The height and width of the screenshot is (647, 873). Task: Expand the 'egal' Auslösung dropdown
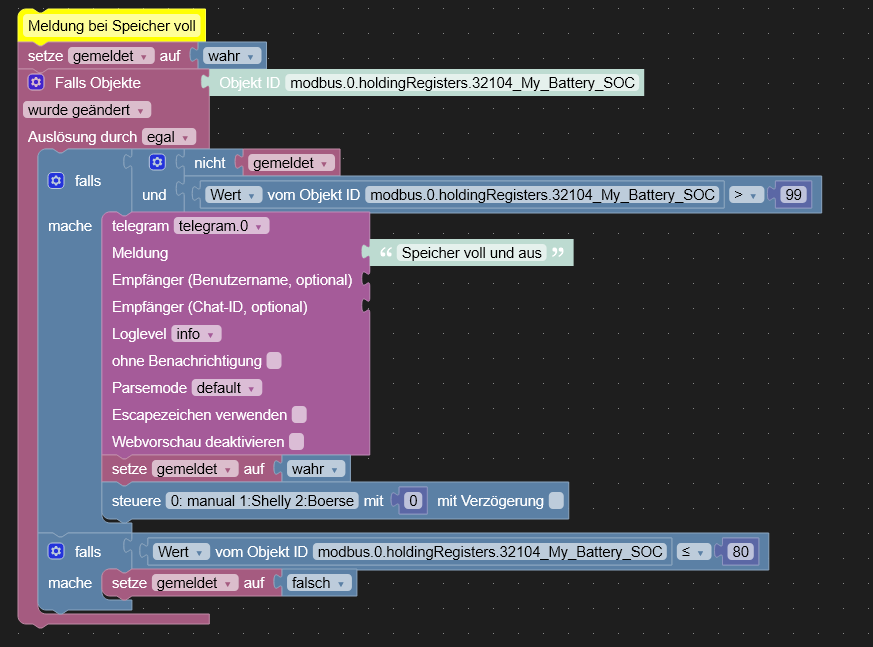pyautogui.click(x=169, y=137)
